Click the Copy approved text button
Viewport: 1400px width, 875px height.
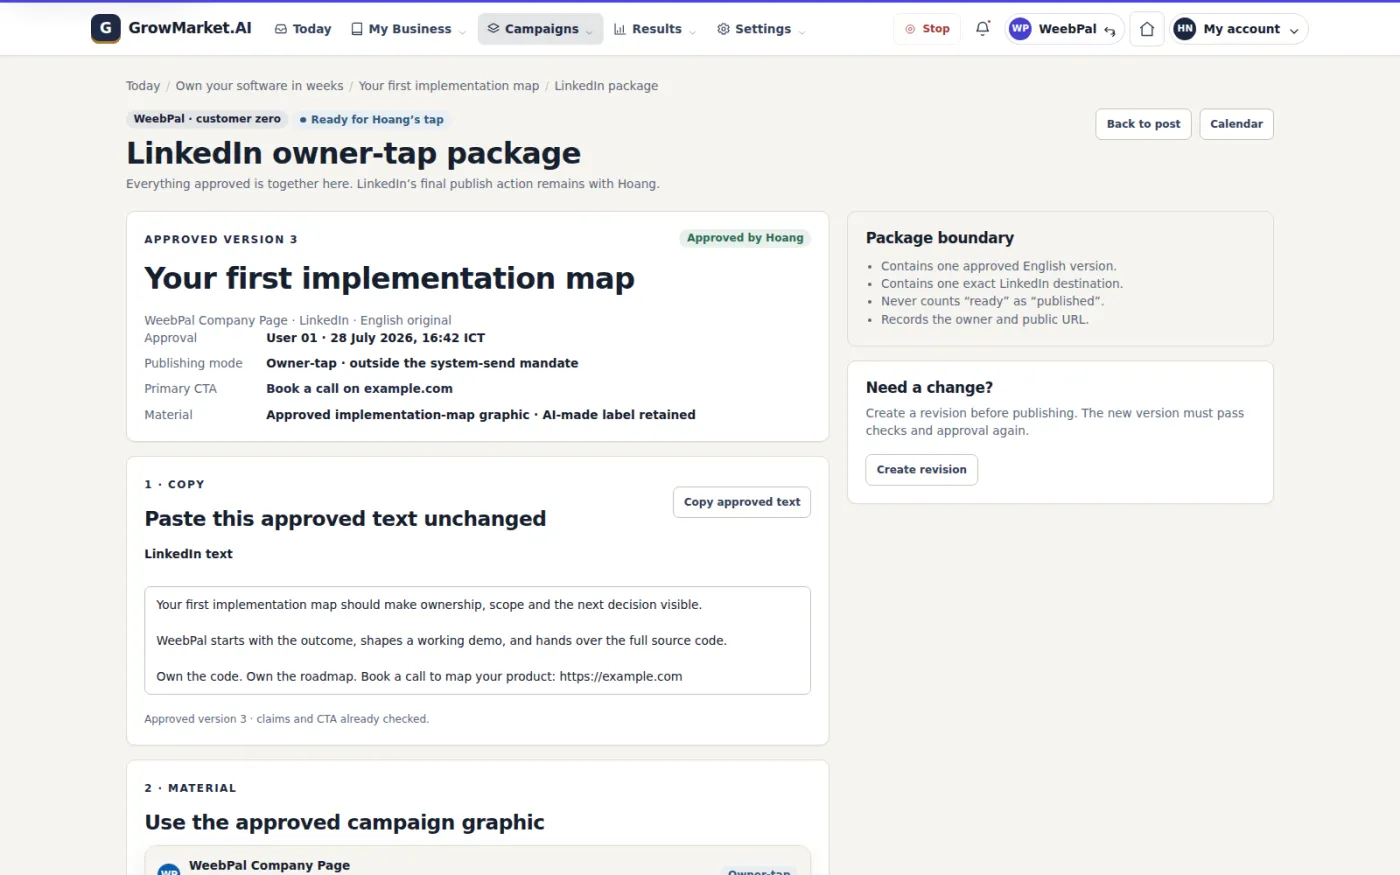[742, 502]
